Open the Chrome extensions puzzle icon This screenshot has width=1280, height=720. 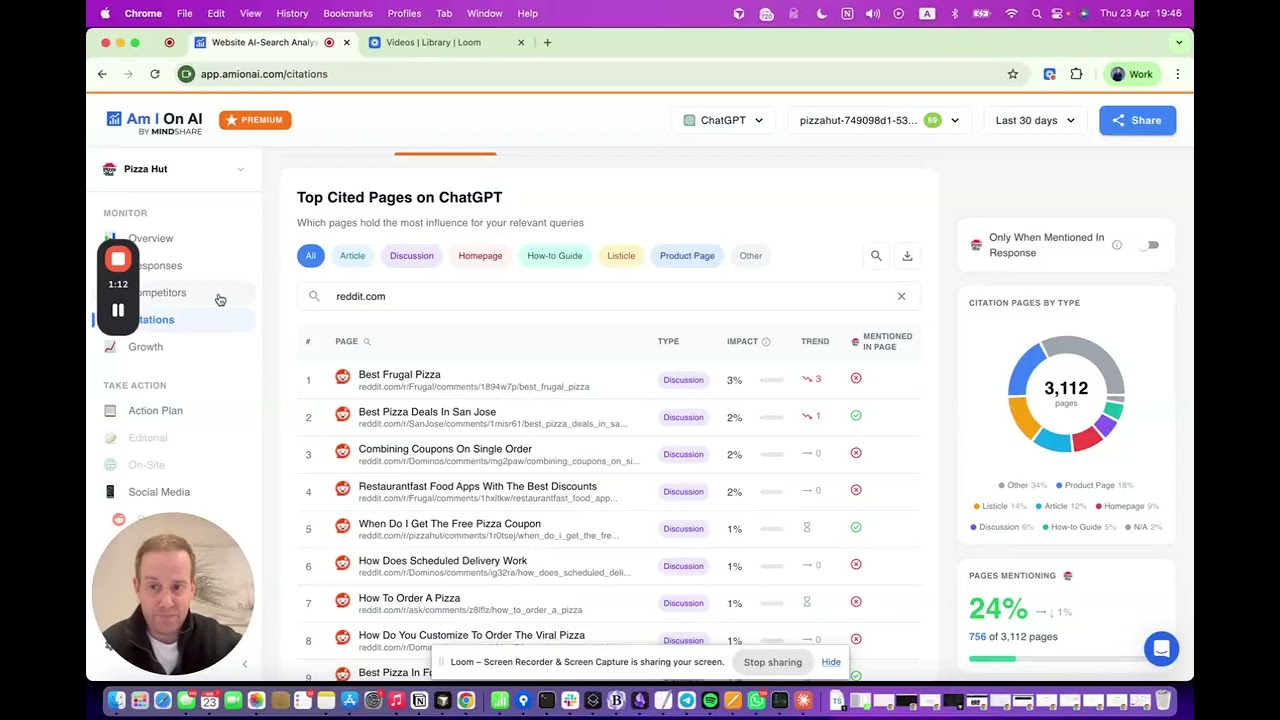(x=1077, y=74)
